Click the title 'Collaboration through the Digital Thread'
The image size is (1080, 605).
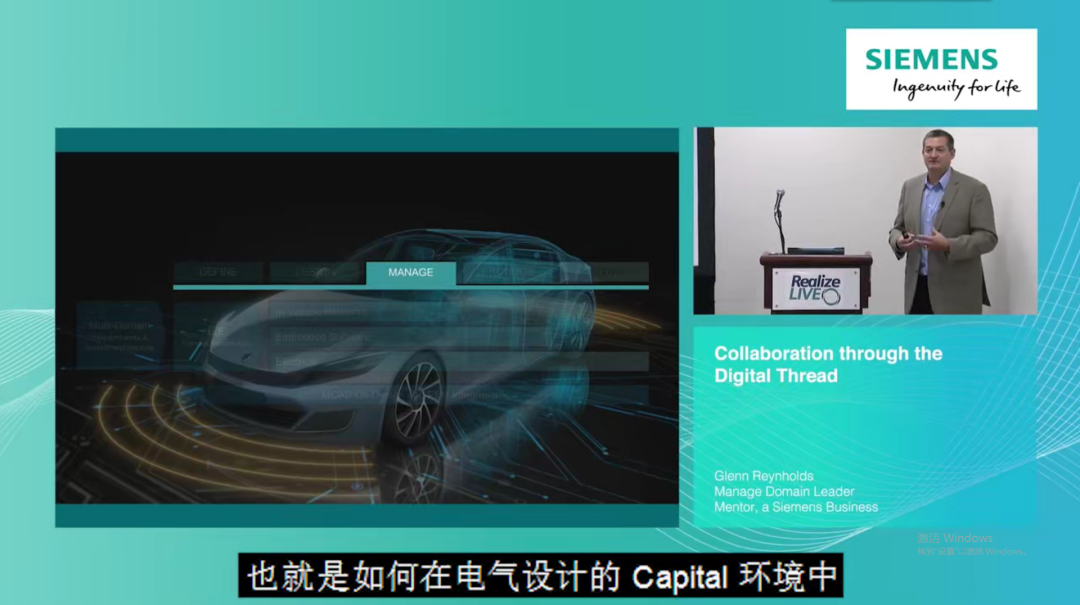click(x=828, y=365)
